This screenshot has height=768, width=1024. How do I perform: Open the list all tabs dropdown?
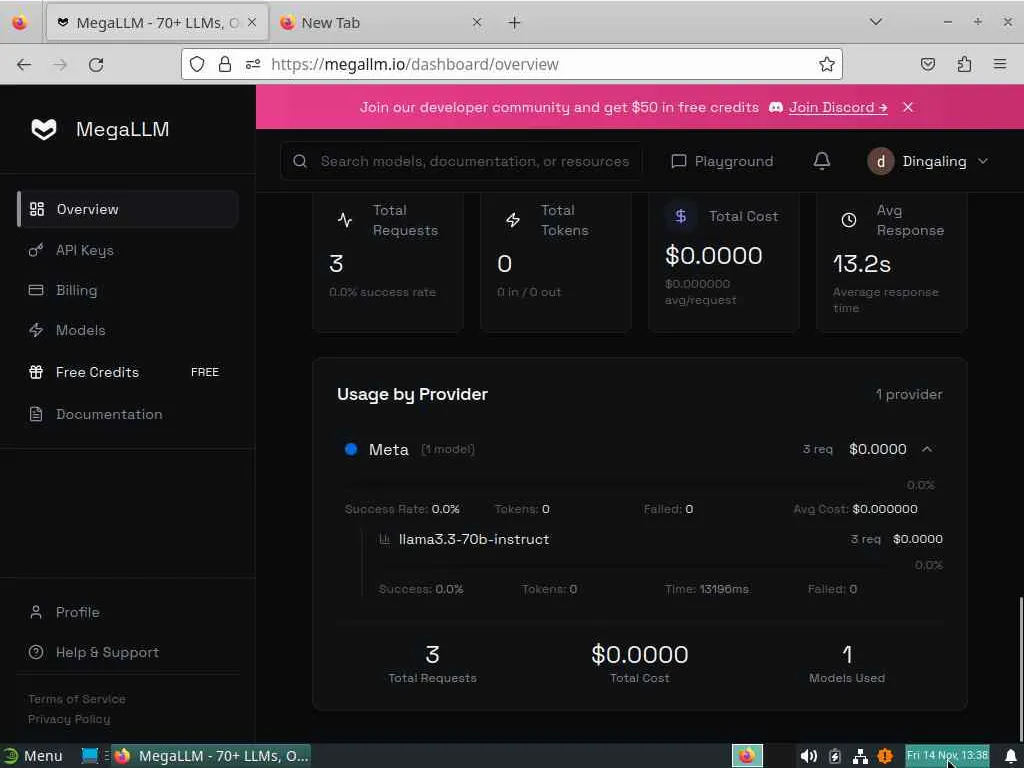coord(876,22)
